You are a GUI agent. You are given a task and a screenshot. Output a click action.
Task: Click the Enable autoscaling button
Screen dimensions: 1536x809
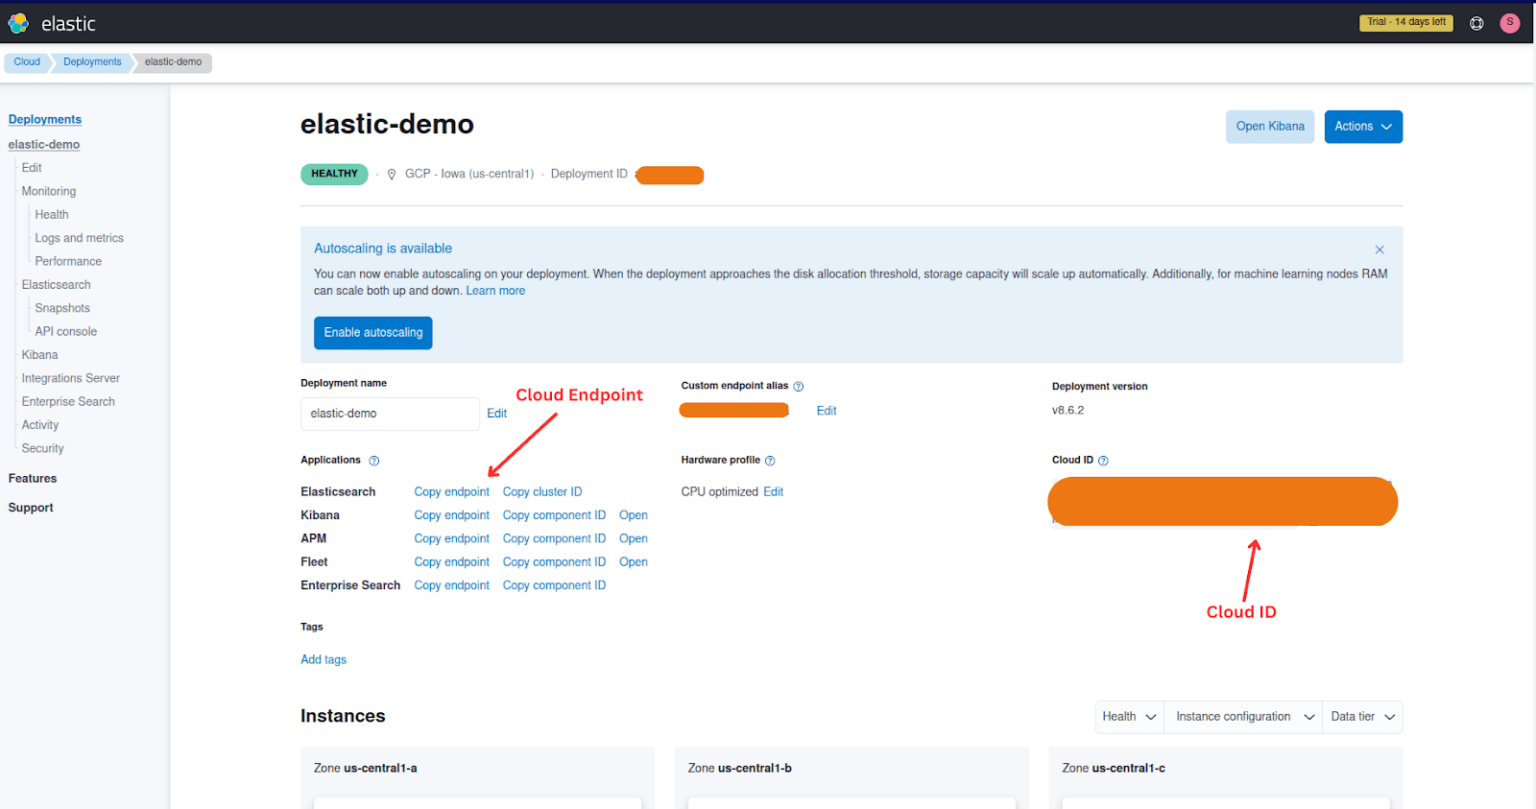pyautogui.click(x=373, y=332)
